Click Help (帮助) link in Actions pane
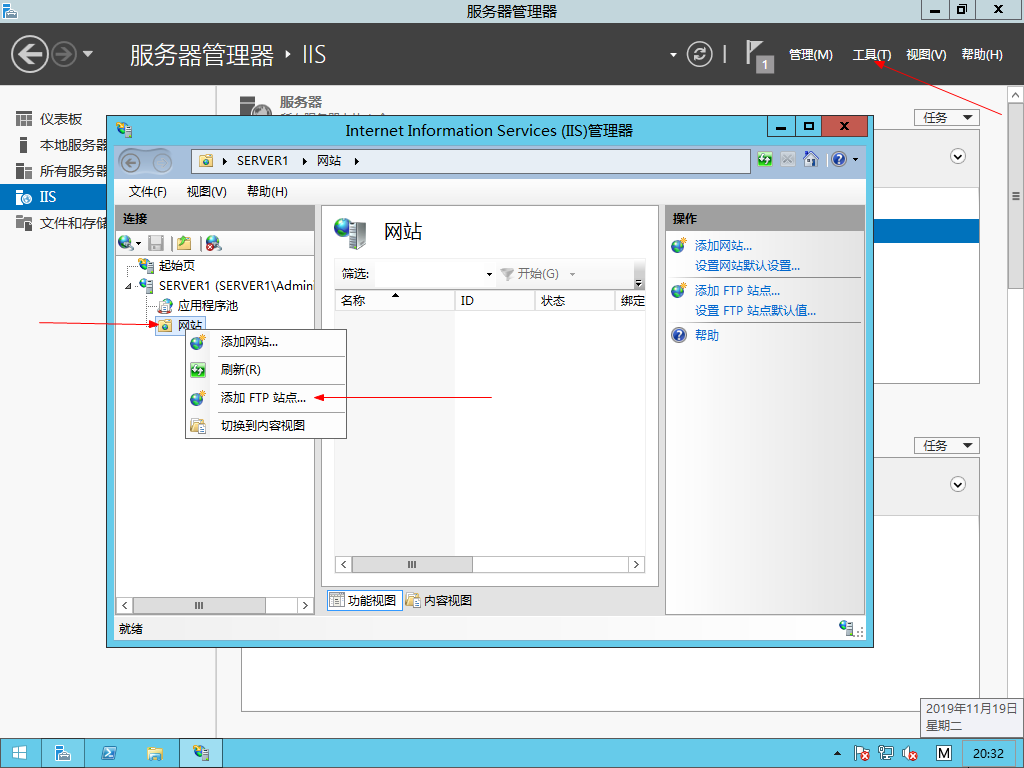1024x768 pixels. pos(707,335)
